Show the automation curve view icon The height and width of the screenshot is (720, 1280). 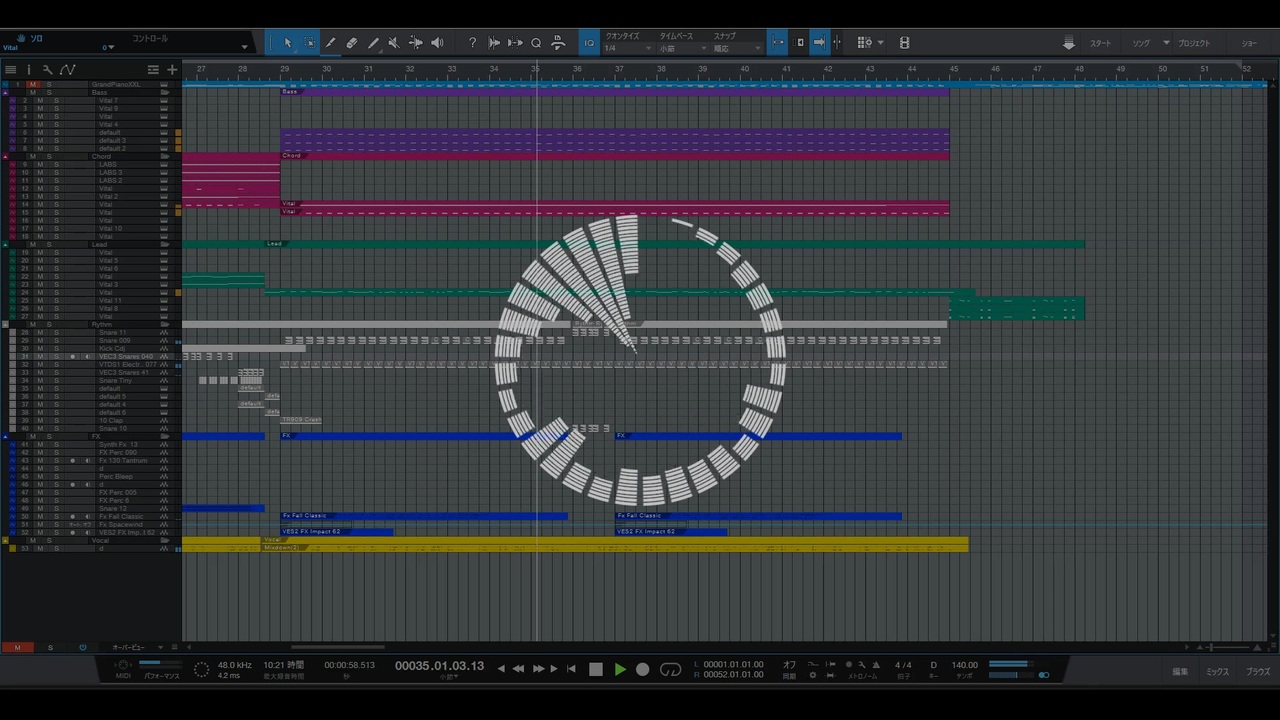pos(67,69)
